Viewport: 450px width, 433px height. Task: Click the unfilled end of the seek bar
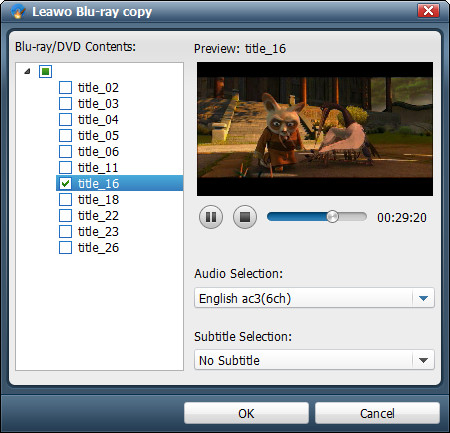(353, 217)
